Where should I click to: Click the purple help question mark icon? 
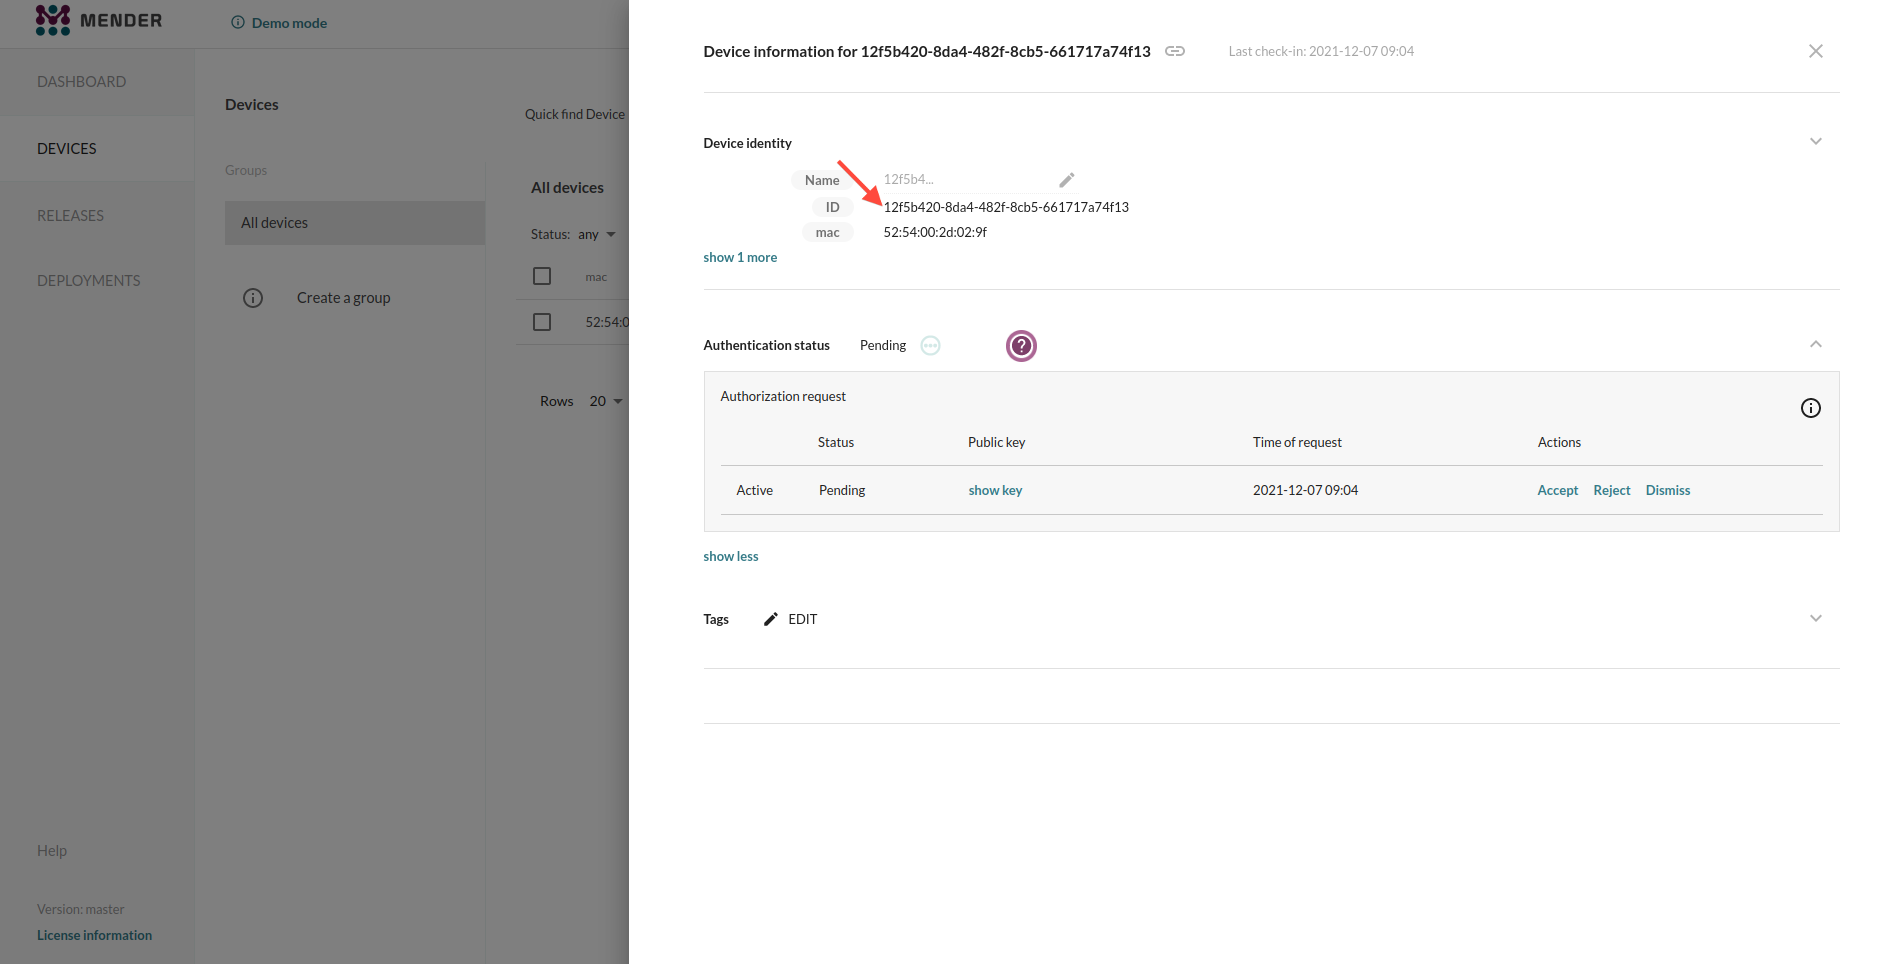(x=1020, y=346)
